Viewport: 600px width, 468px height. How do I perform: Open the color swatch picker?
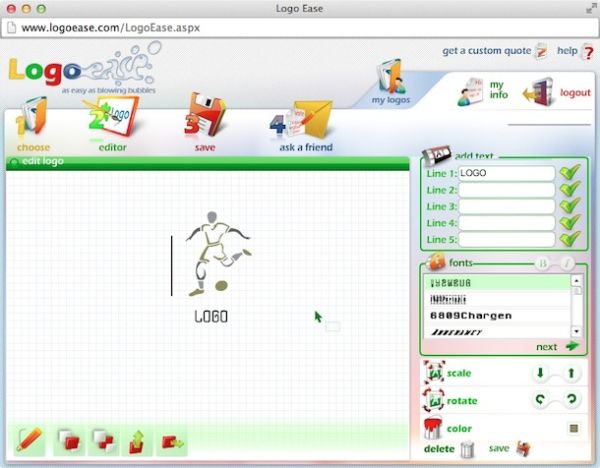[x=574, y=429]
